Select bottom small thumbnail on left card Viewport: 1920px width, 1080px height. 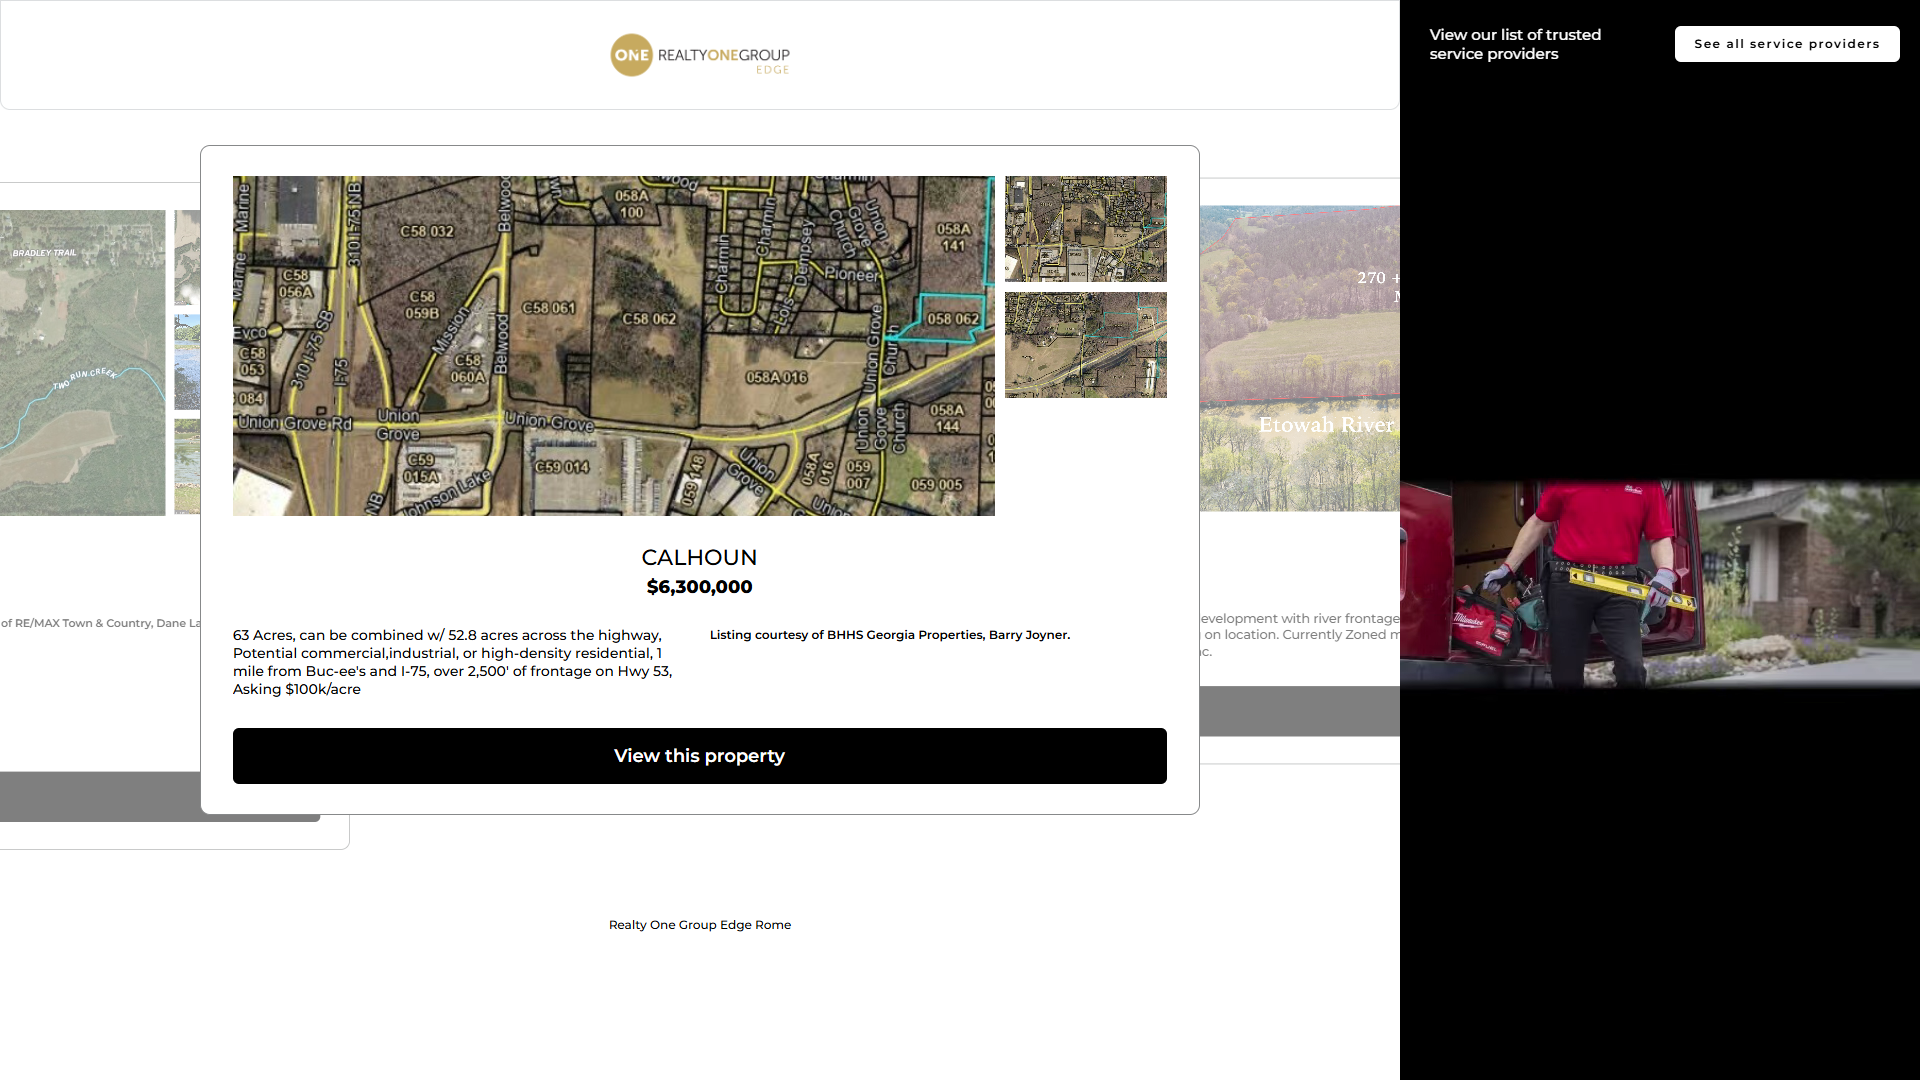[187, 466]
